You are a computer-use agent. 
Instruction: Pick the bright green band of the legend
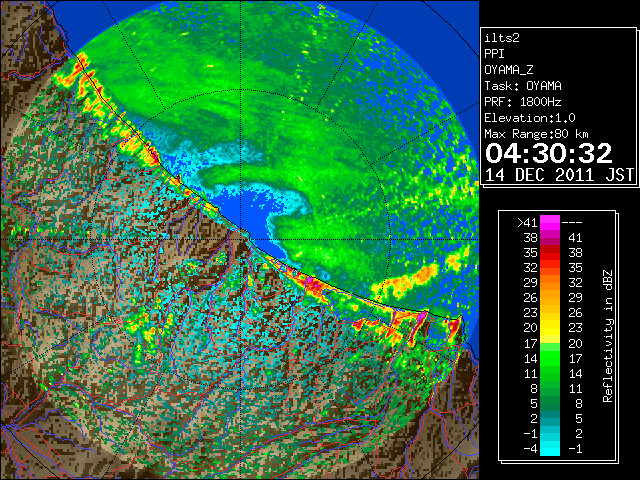(x=550, y=358)
